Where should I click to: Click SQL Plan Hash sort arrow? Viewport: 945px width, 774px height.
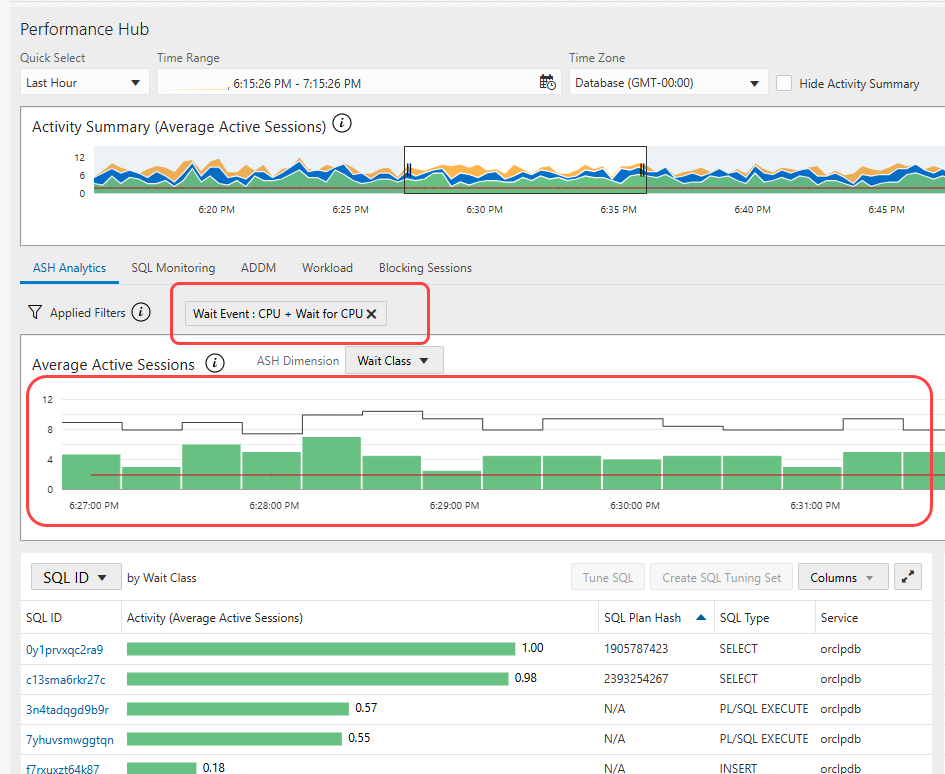coord(698,618)
